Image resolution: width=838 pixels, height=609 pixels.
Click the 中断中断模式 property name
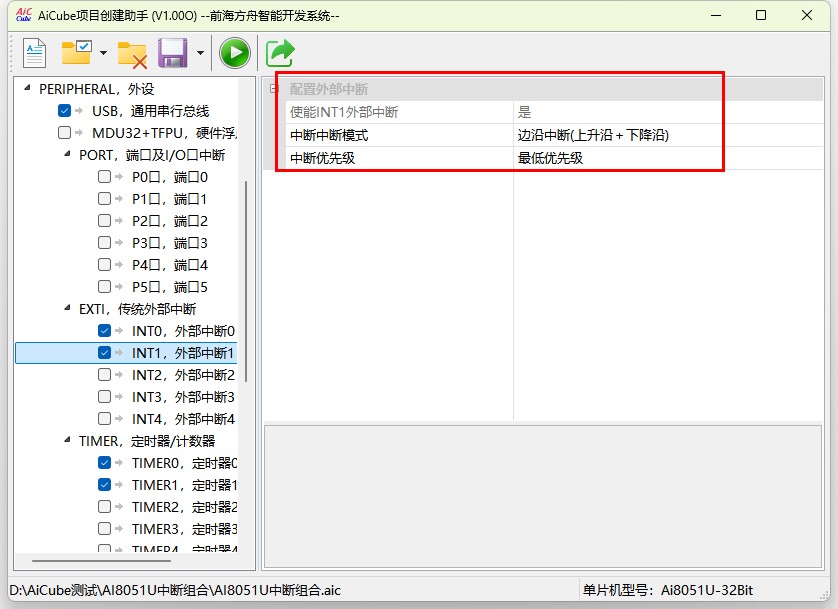(329, 135)
